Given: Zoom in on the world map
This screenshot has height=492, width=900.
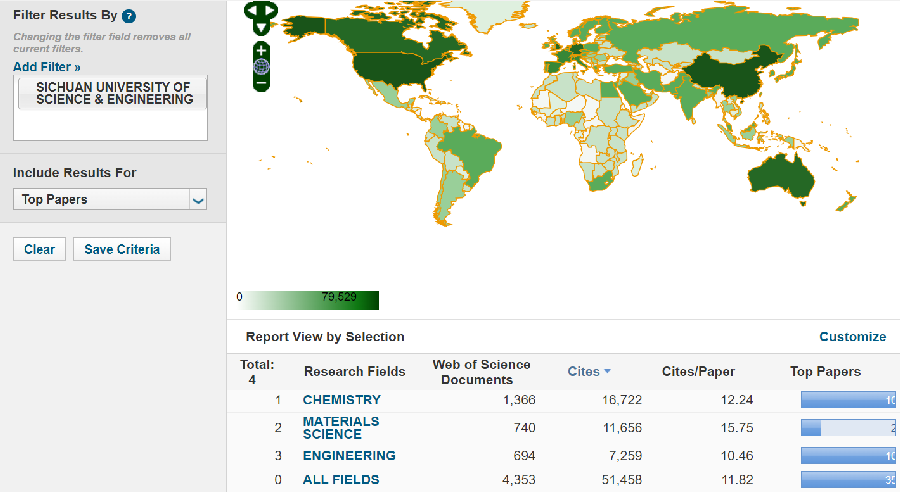Looking at the screenshot, I should pyautogui.click(x=261, y=50).
